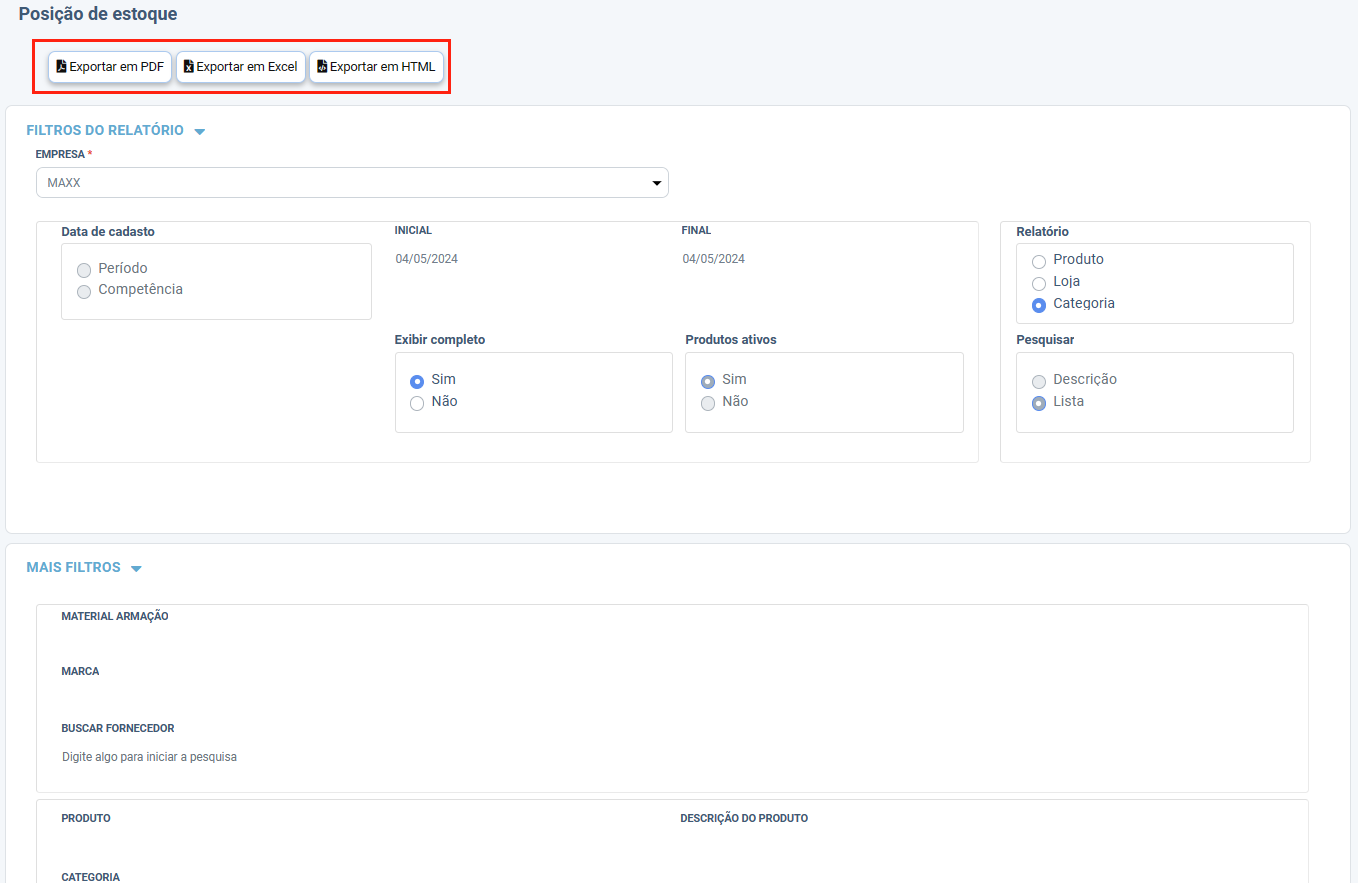
Task: Select Loja report type
Action: pos(1039,283)
